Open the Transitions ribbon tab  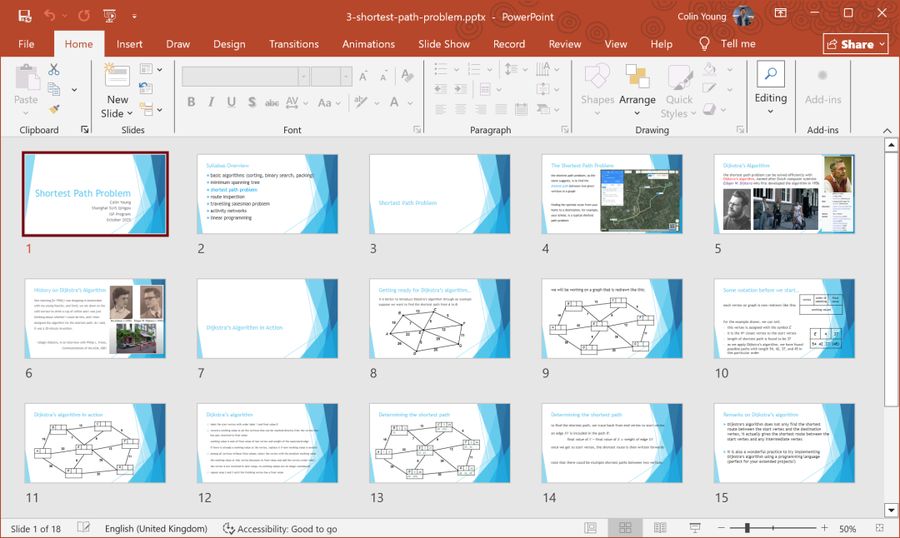[x=293, y=44]
